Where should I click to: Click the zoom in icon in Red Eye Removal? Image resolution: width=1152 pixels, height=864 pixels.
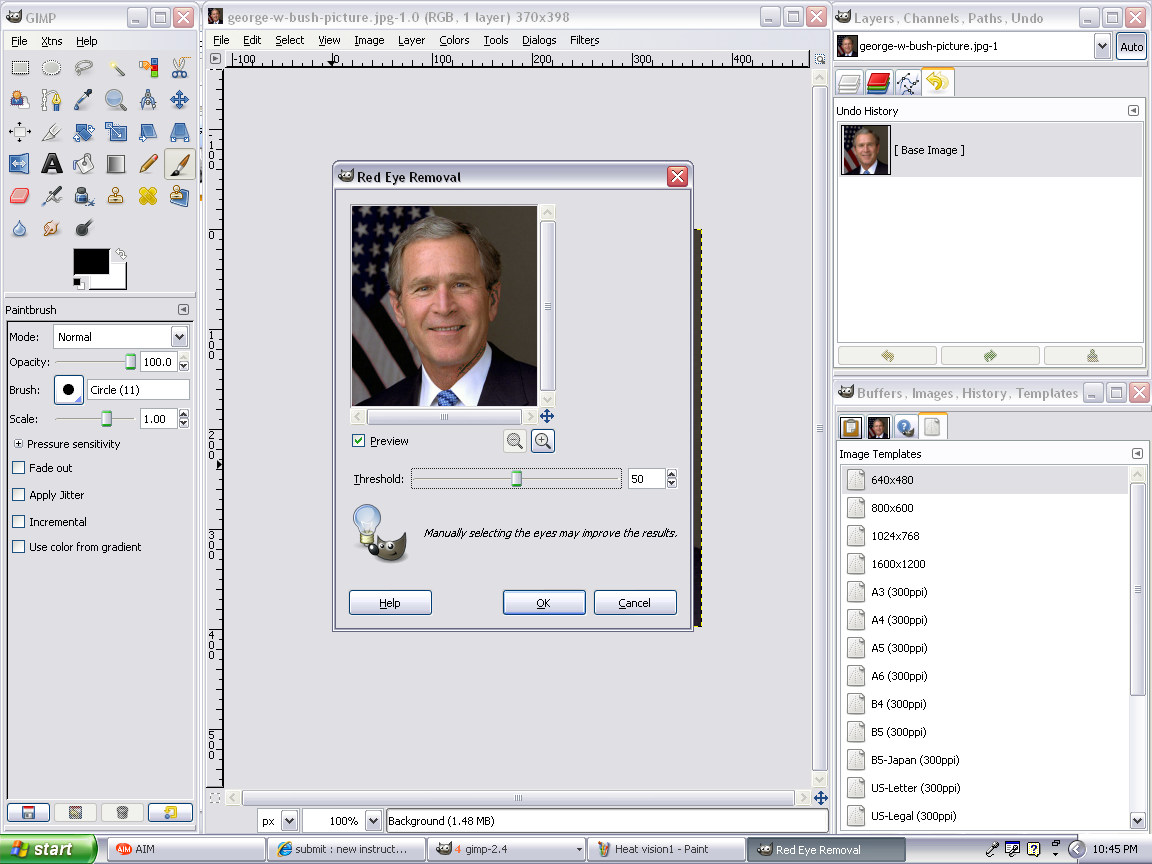coord(543,441)
